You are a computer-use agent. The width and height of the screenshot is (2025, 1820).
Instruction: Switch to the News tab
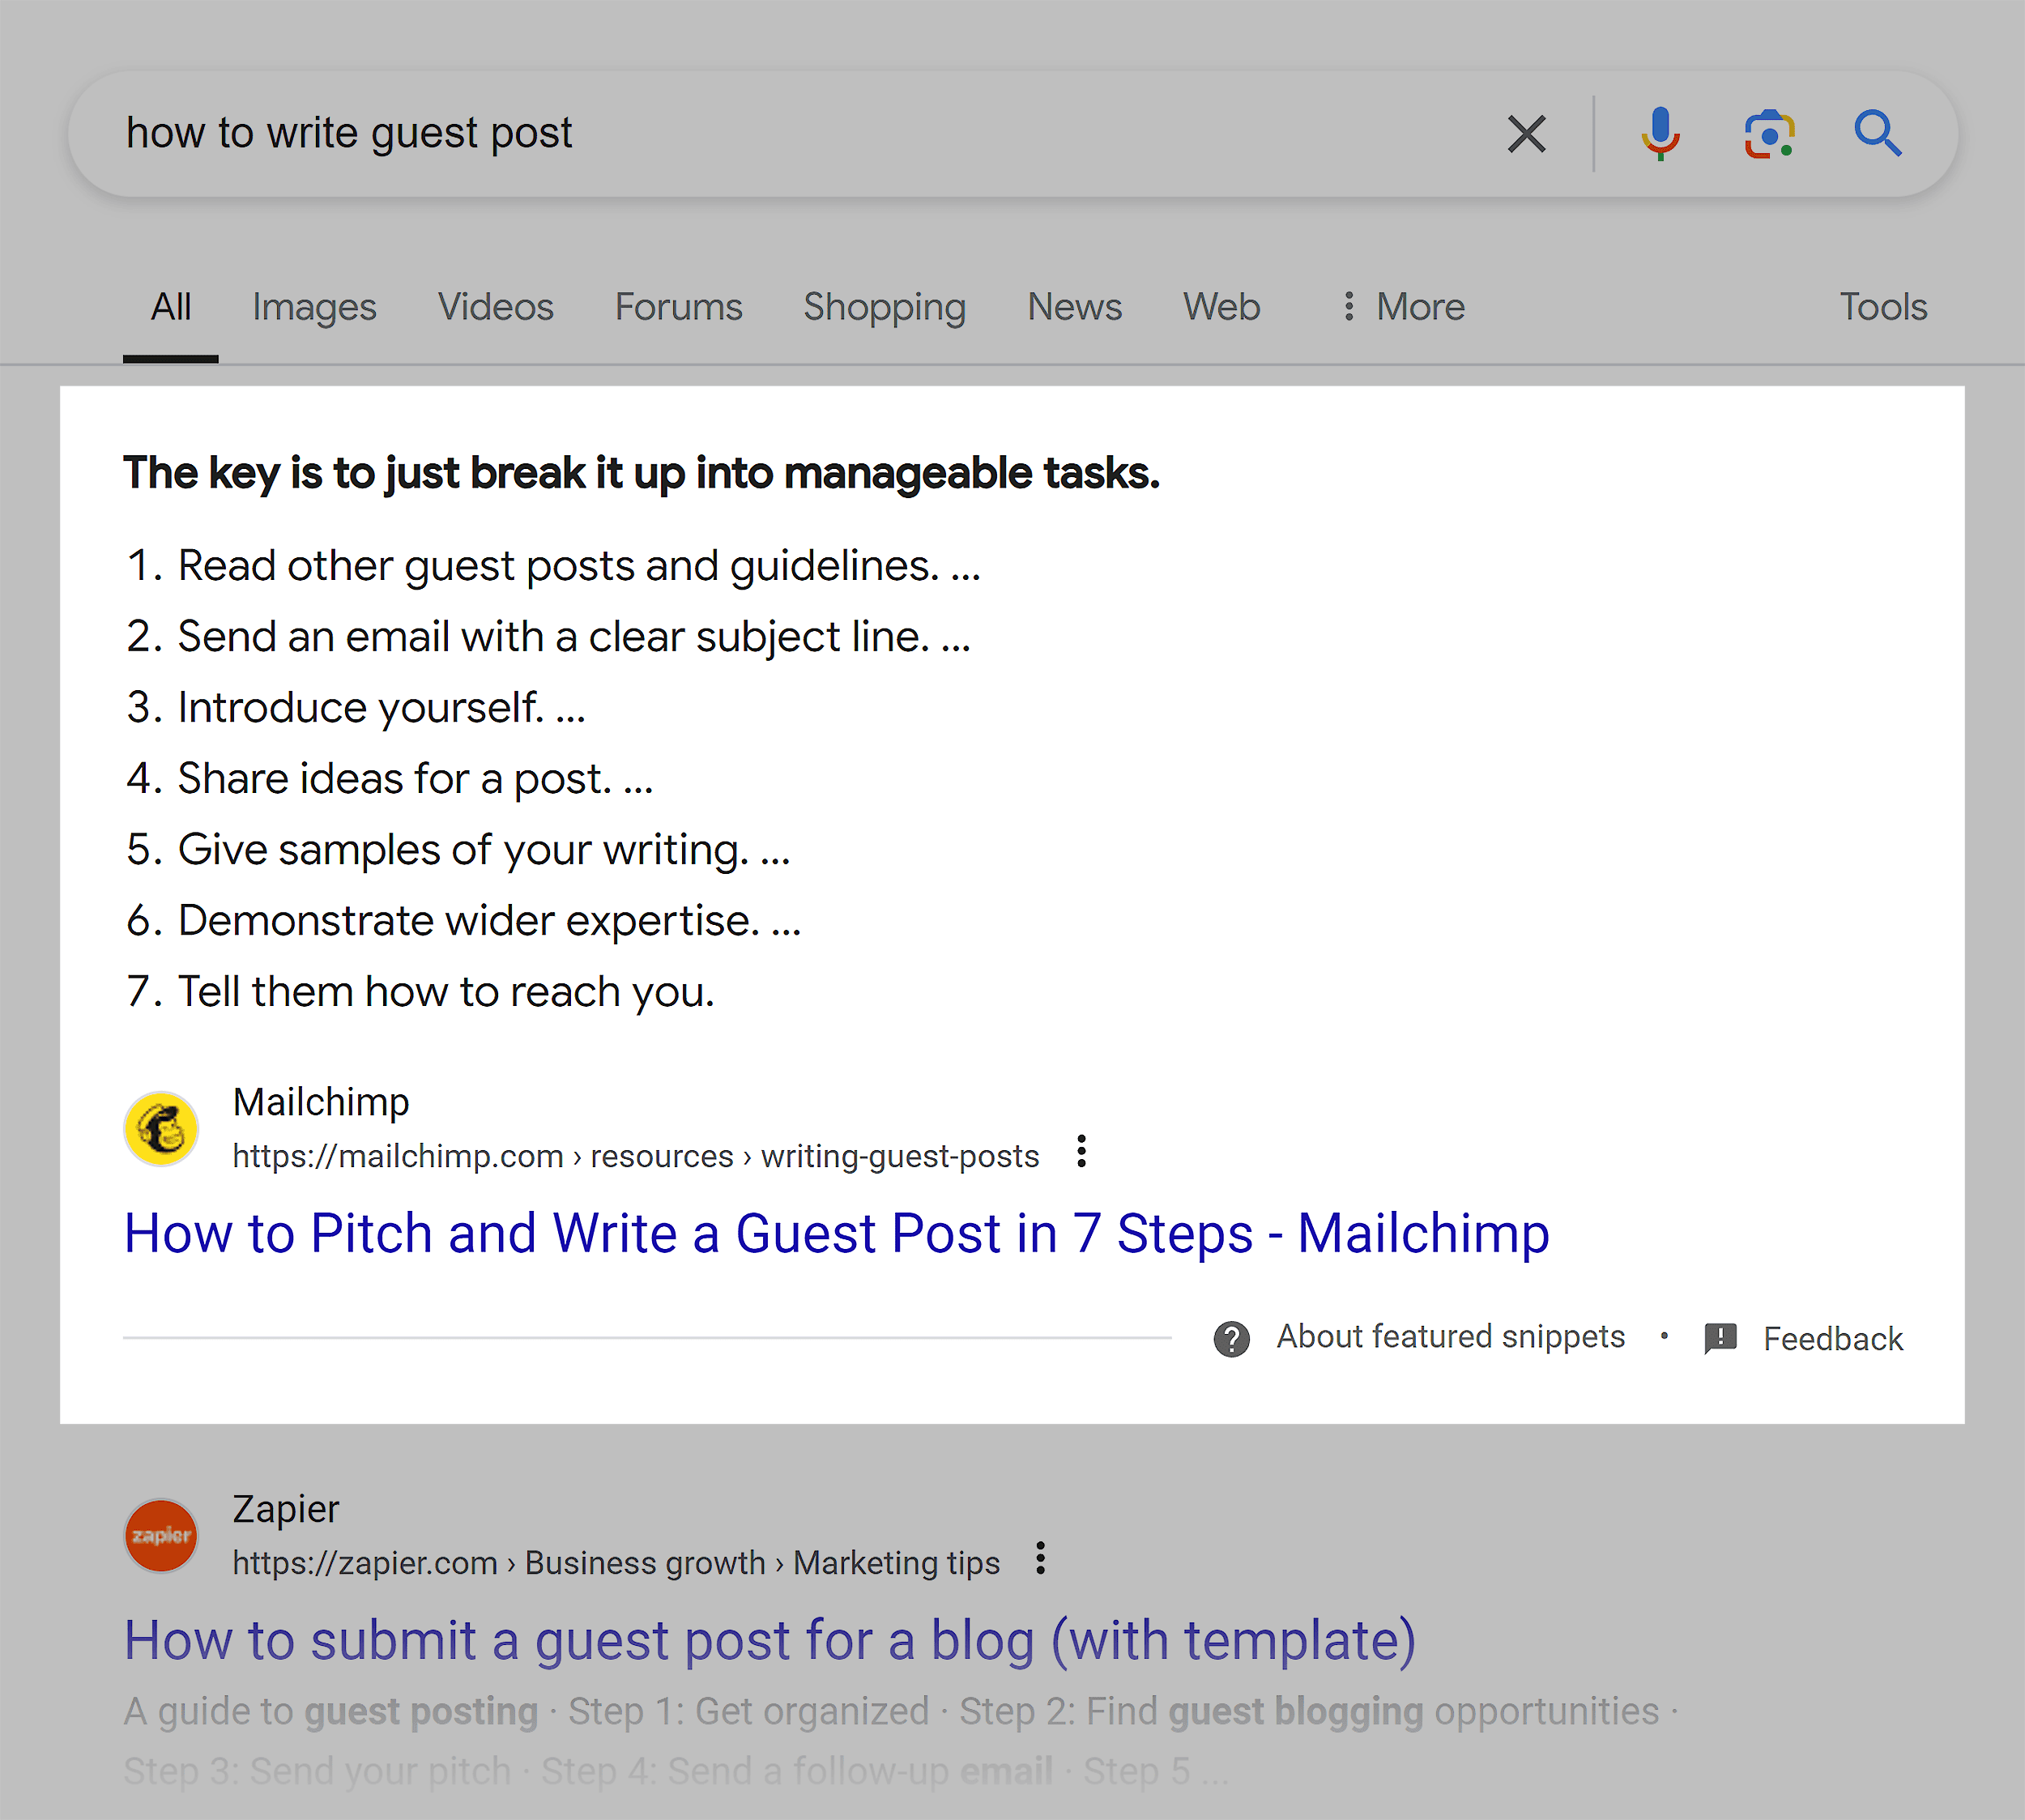[x=1075, y=307]
